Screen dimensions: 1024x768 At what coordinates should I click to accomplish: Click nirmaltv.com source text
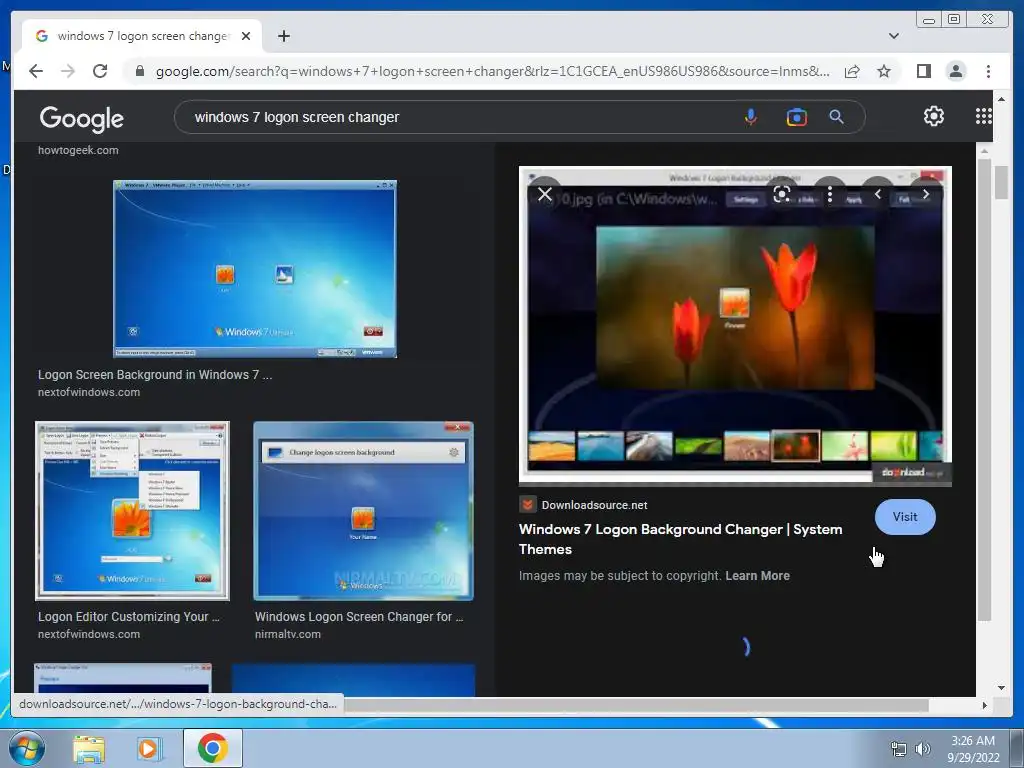pyautogui.click(x=287, y=634)
